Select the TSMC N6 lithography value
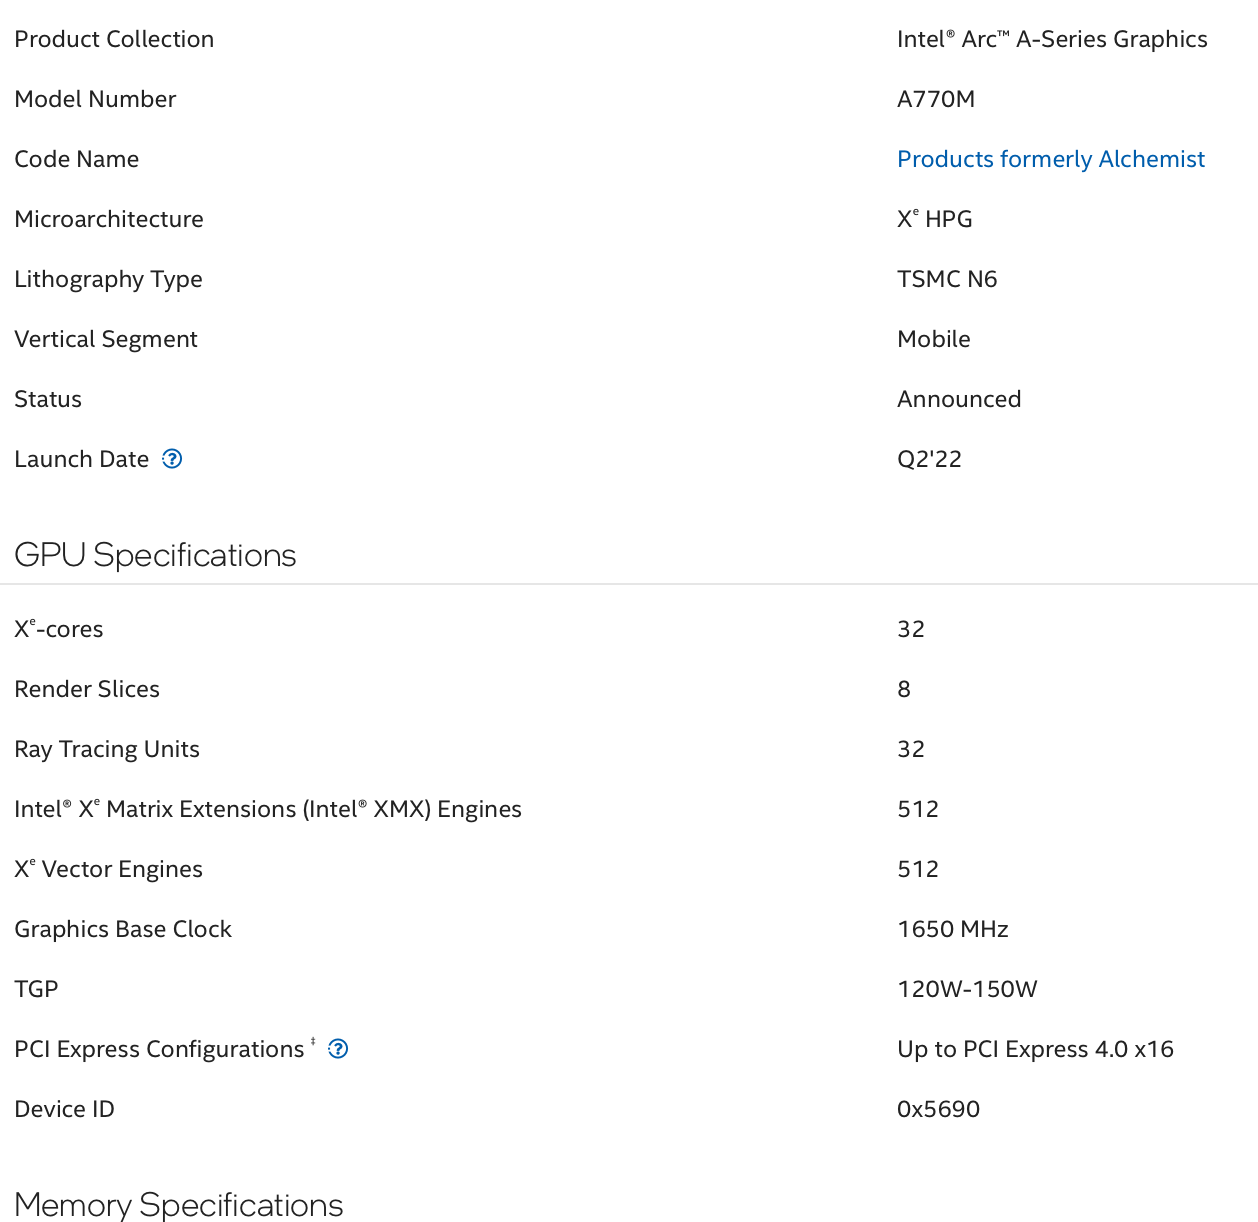 tap(947, 279)
